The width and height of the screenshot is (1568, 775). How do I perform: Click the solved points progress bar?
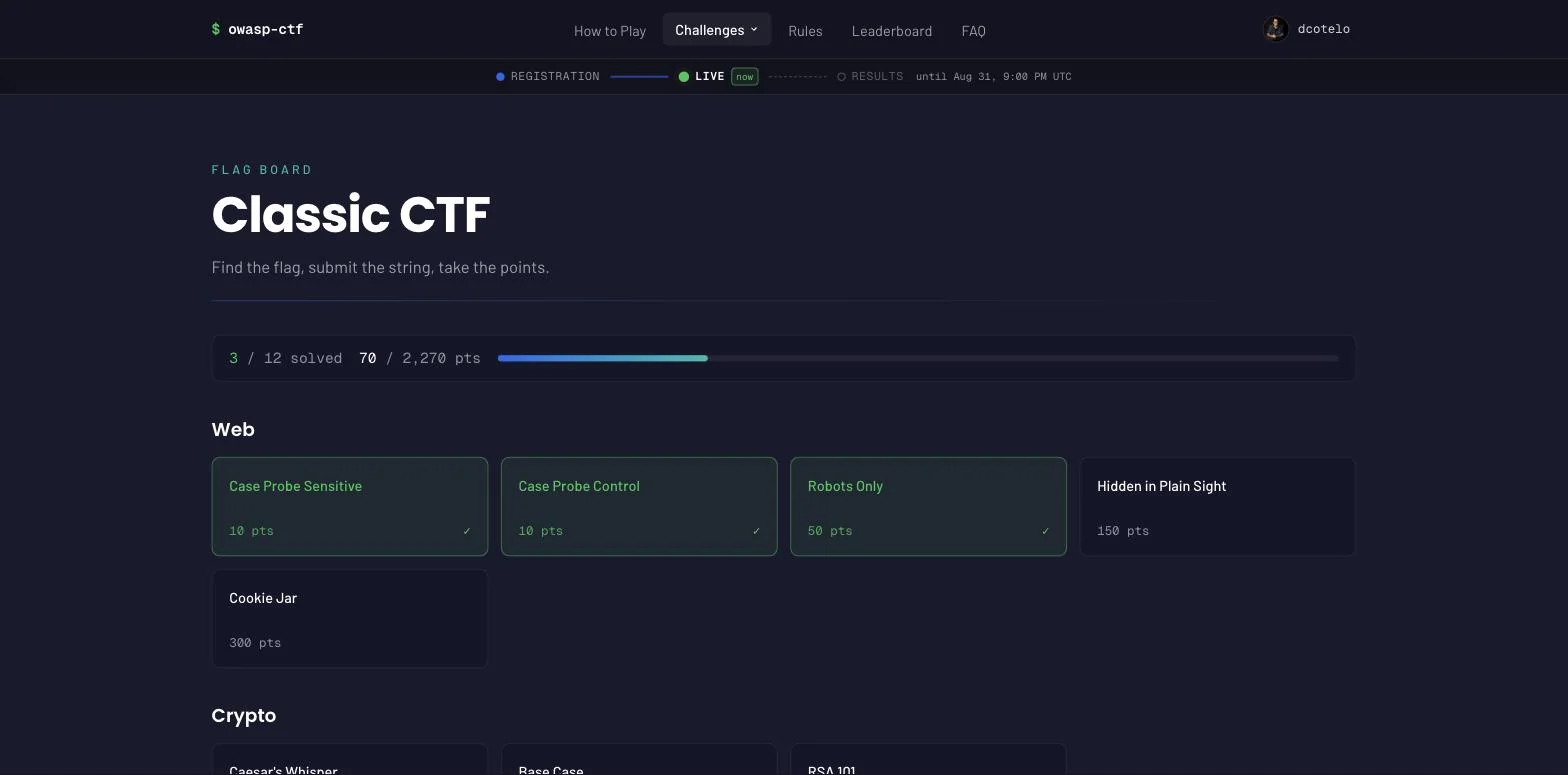click(x=918, y=358)
